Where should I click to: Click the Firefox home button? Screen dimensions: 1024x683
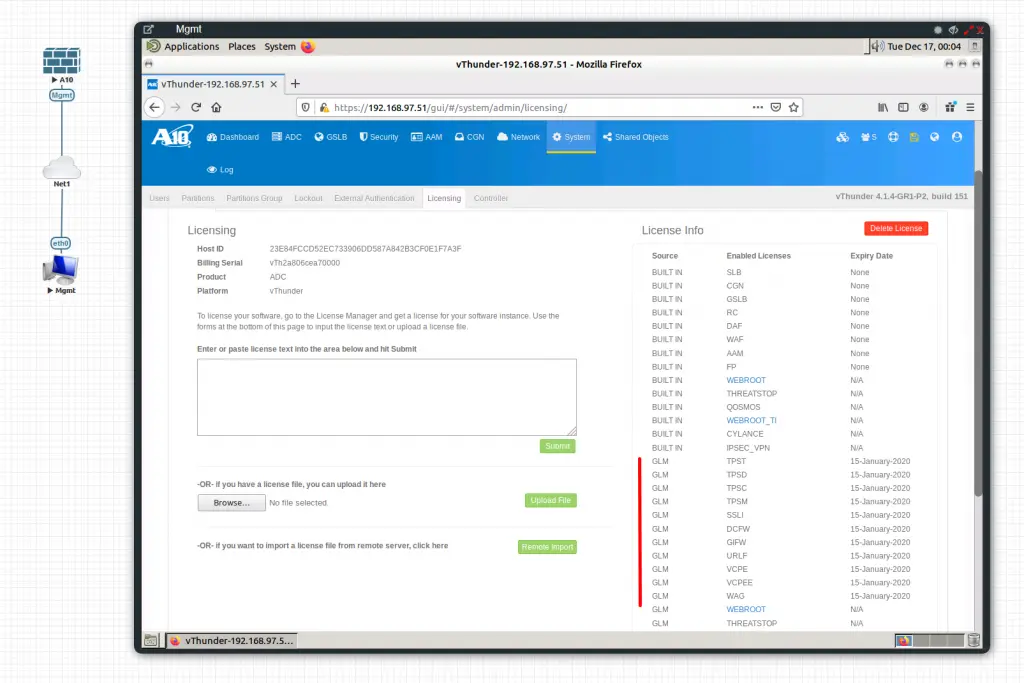tap(216, 107)
